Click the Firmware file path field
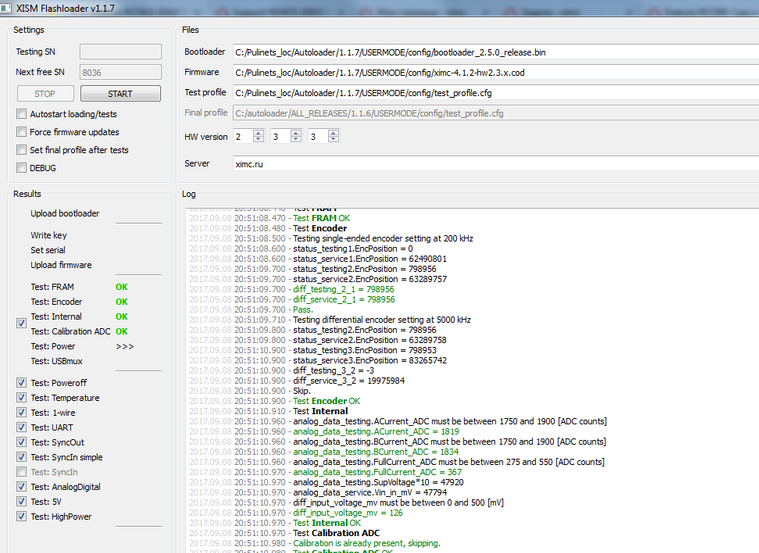 click(496, 73)
